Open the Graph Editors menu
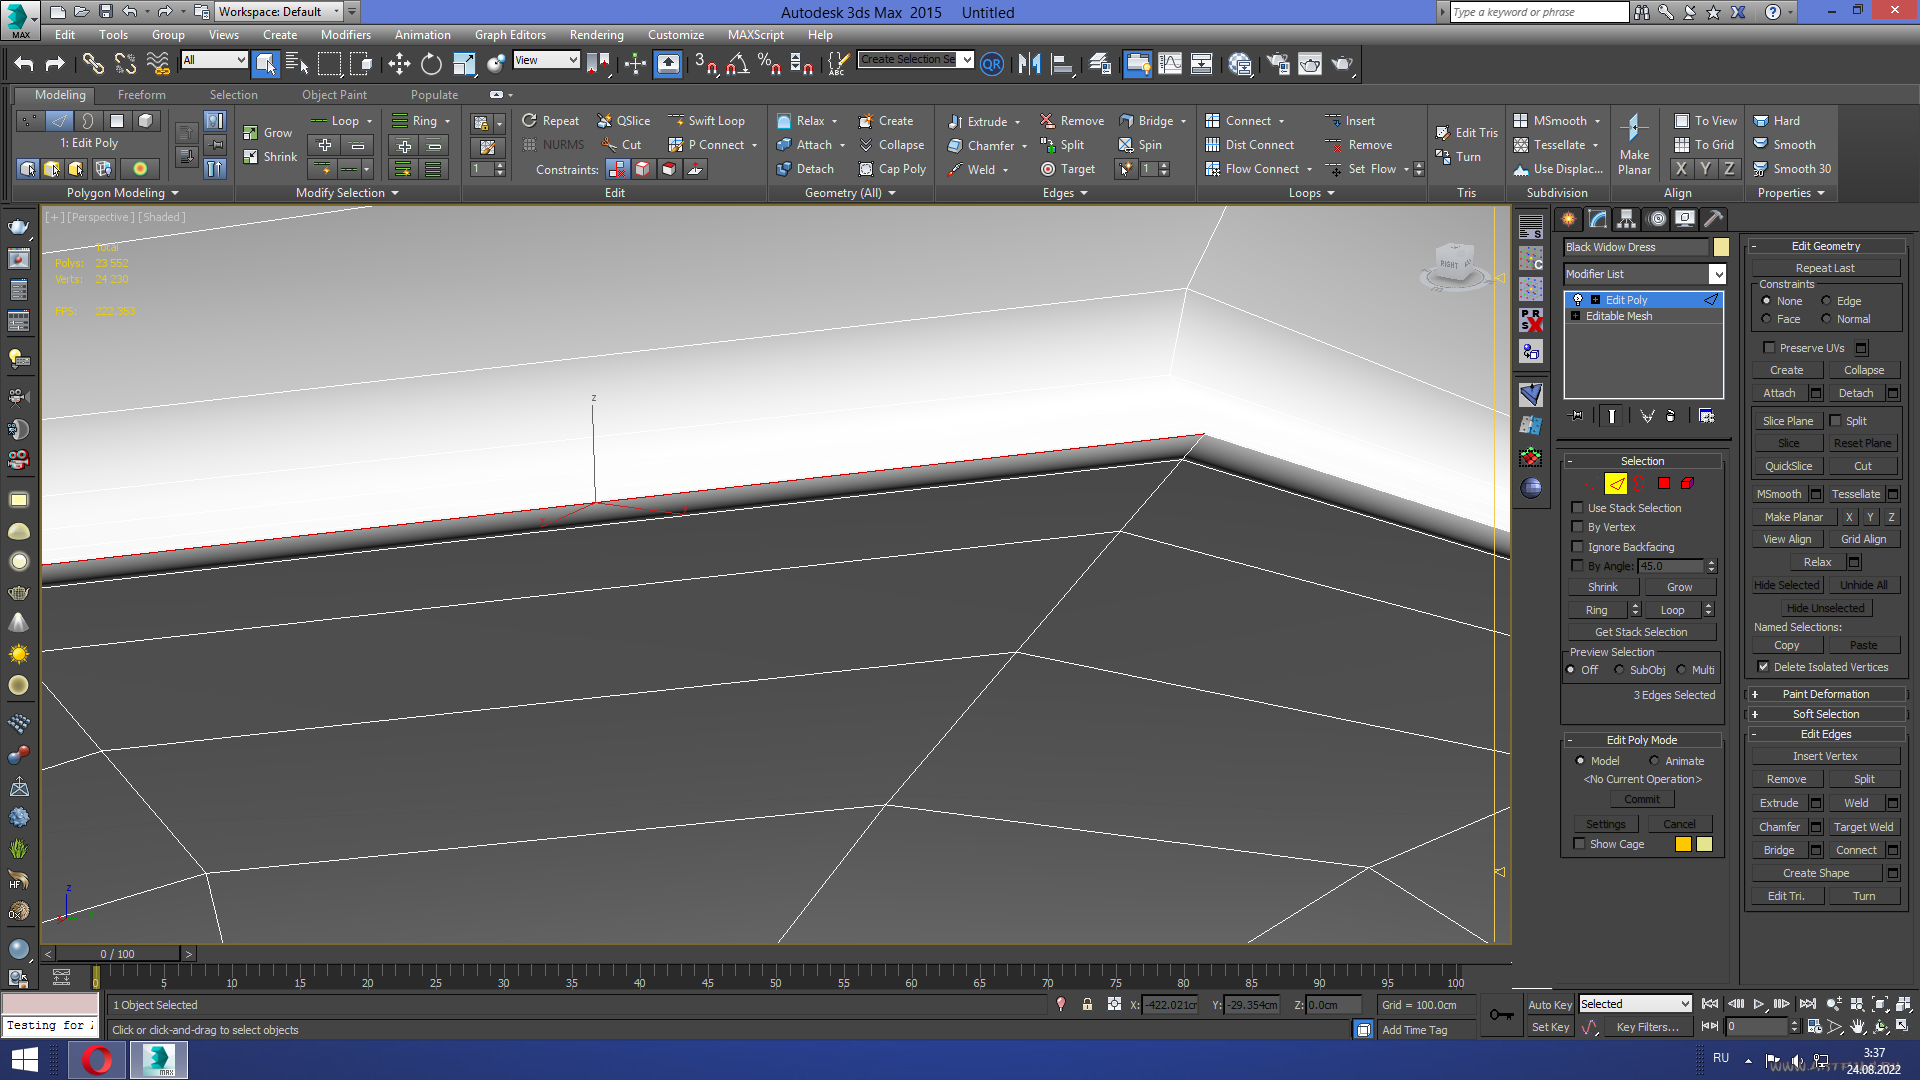Screen dimensions: 1920x1080 (510, 35)
